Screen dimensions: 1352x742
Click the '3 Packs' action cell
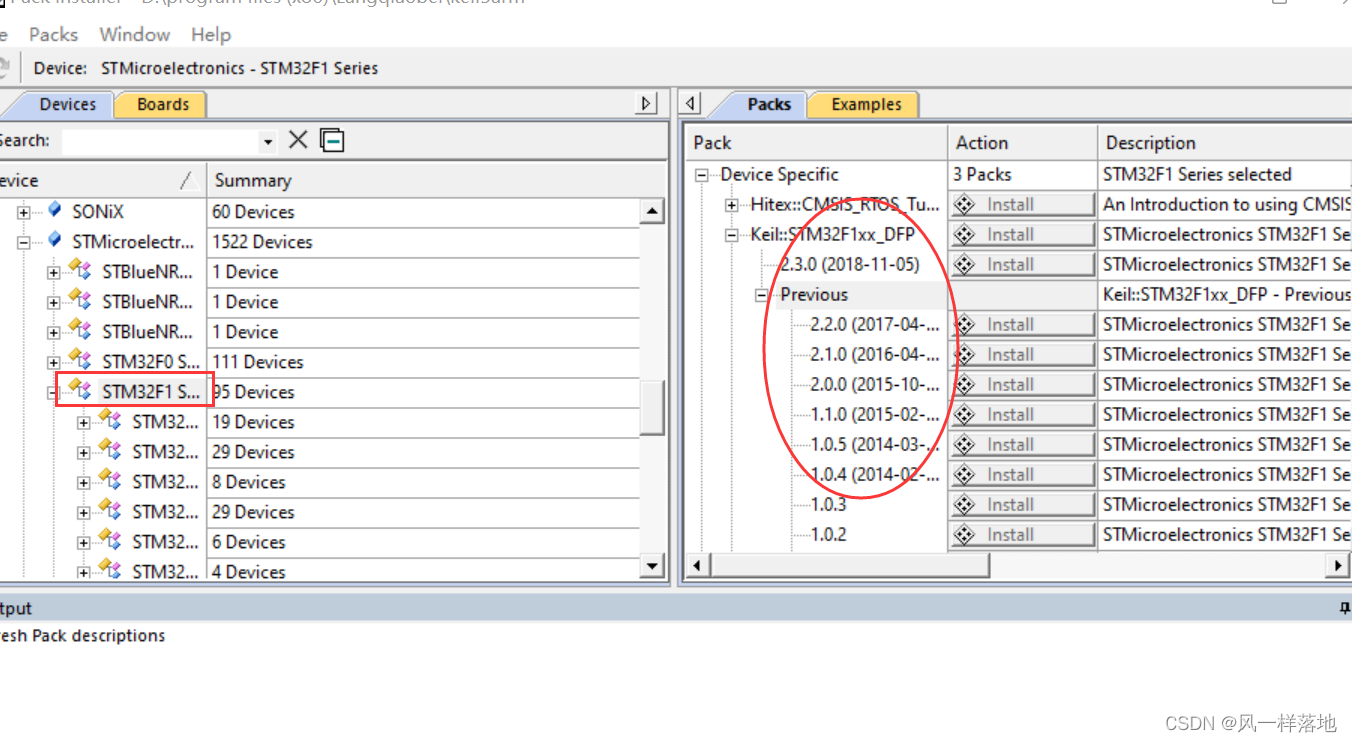[982, 174]
